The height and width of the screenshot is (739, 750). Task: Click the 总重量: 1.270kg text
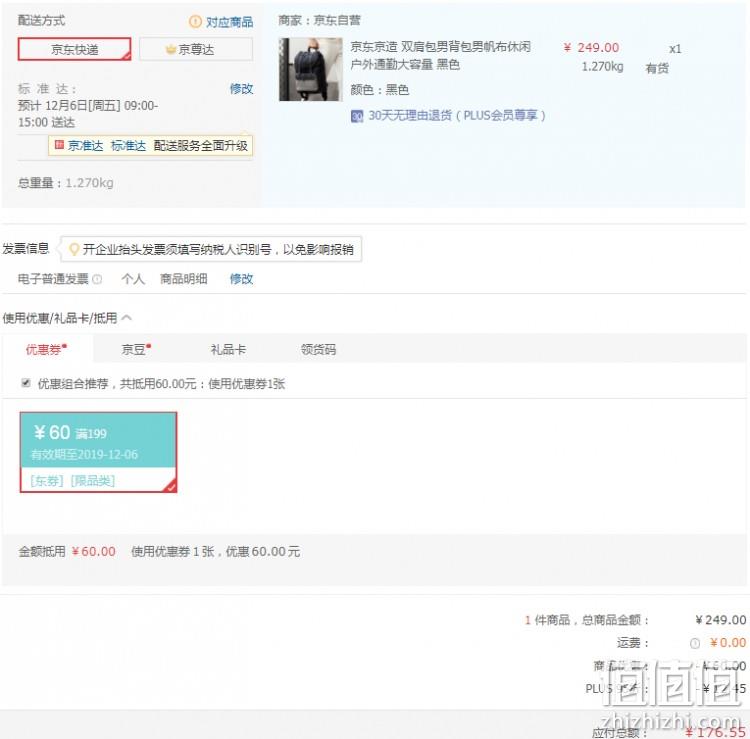coord(66,183)
